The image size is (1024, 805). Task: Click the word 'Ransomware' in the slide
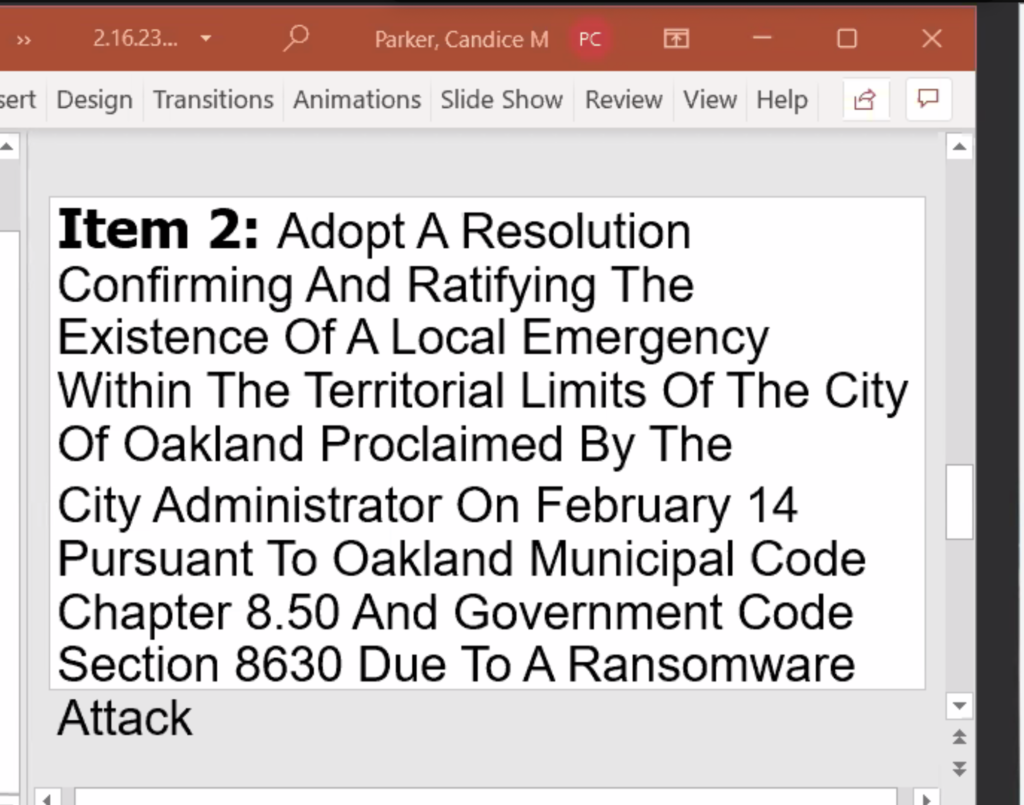click(711, 665)
